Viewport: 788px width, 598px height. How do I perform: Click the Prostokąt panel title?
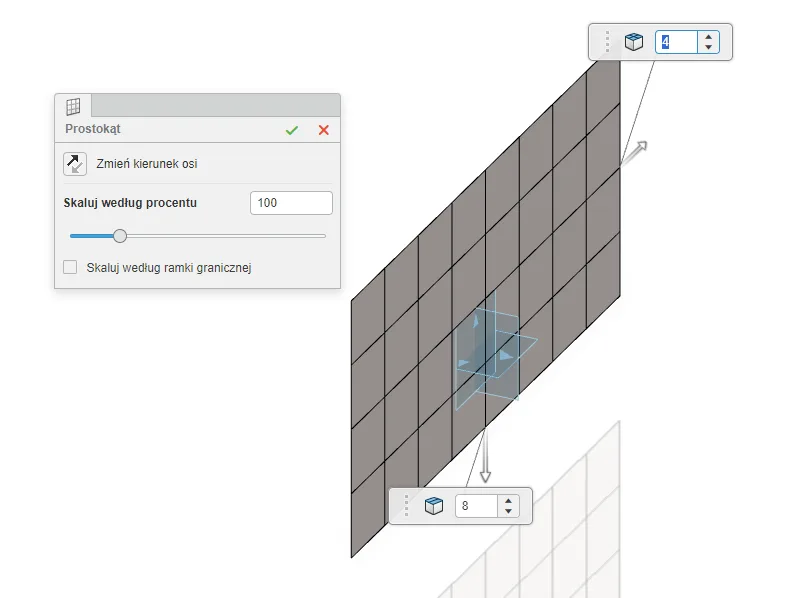tap(93, 129)
